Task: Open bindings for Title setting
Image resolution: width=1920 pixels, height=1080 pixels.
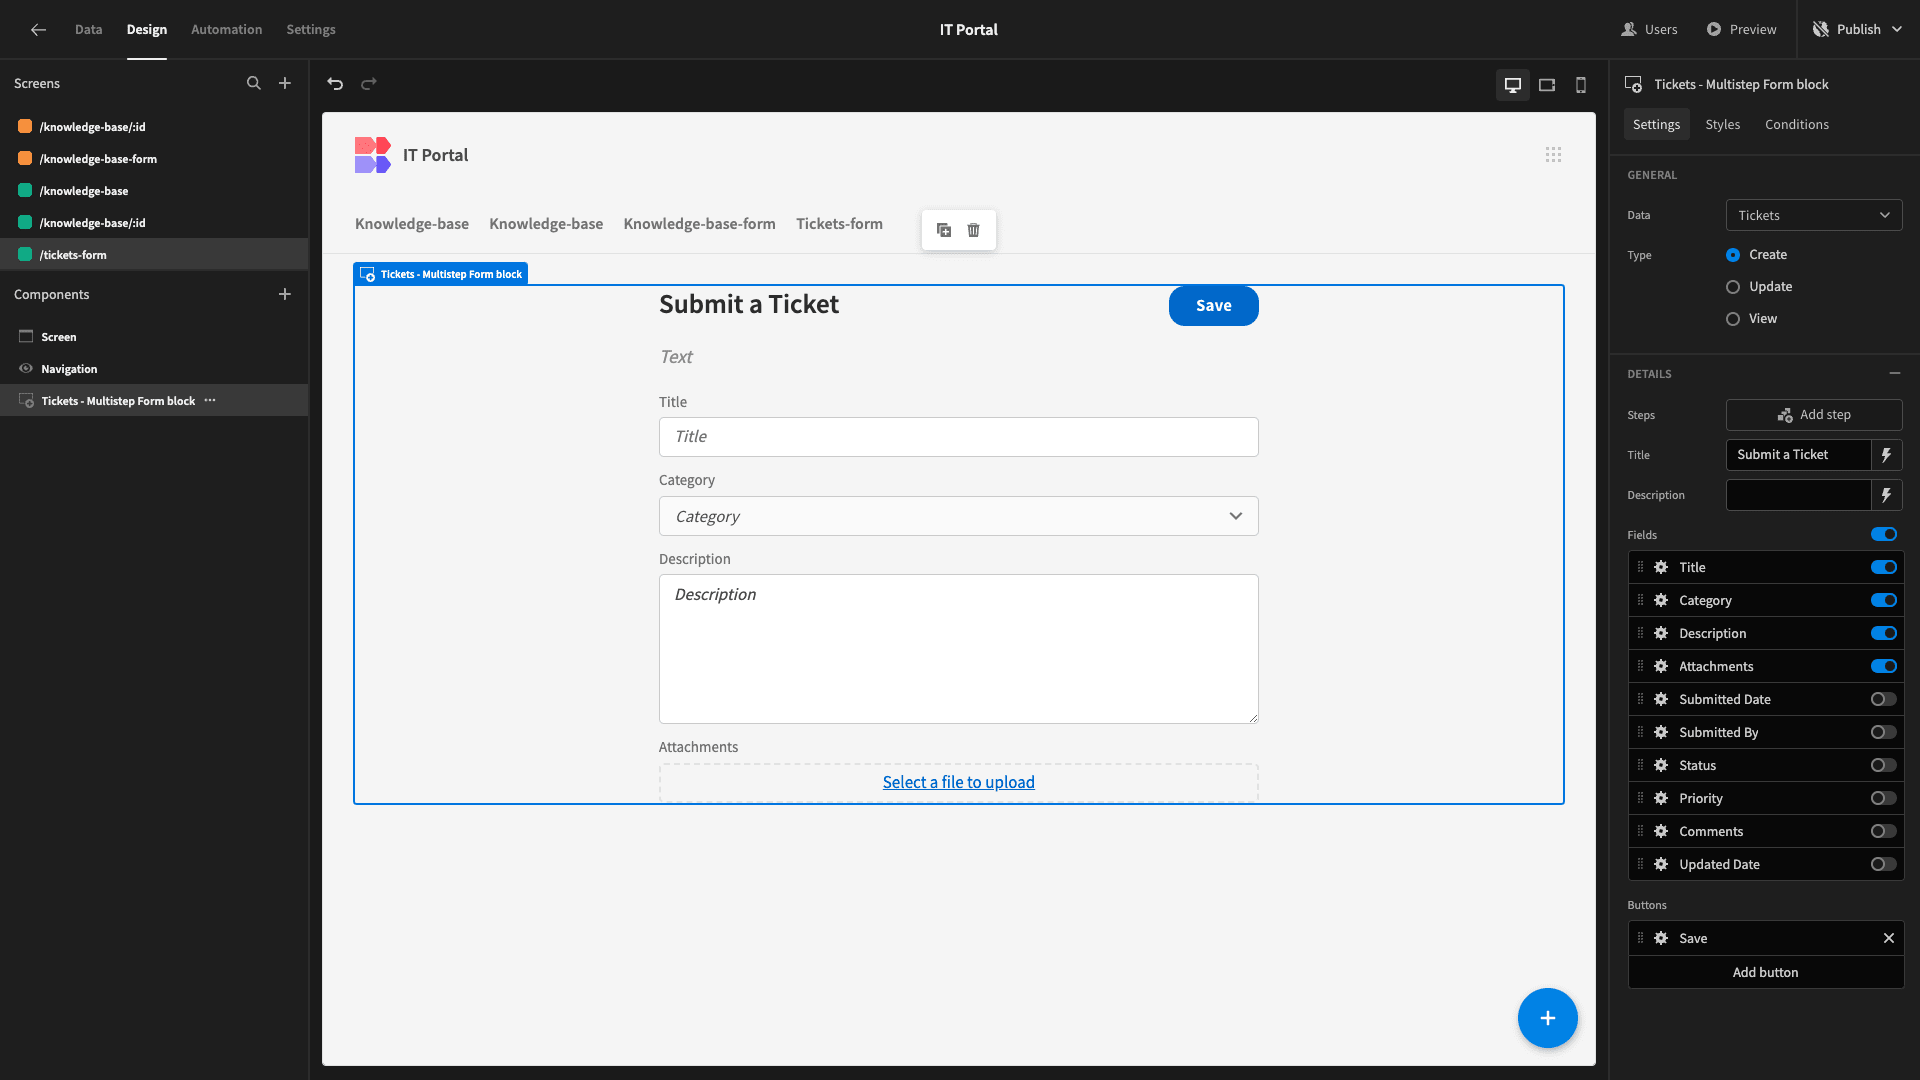Action: (x=1886, y=455)
